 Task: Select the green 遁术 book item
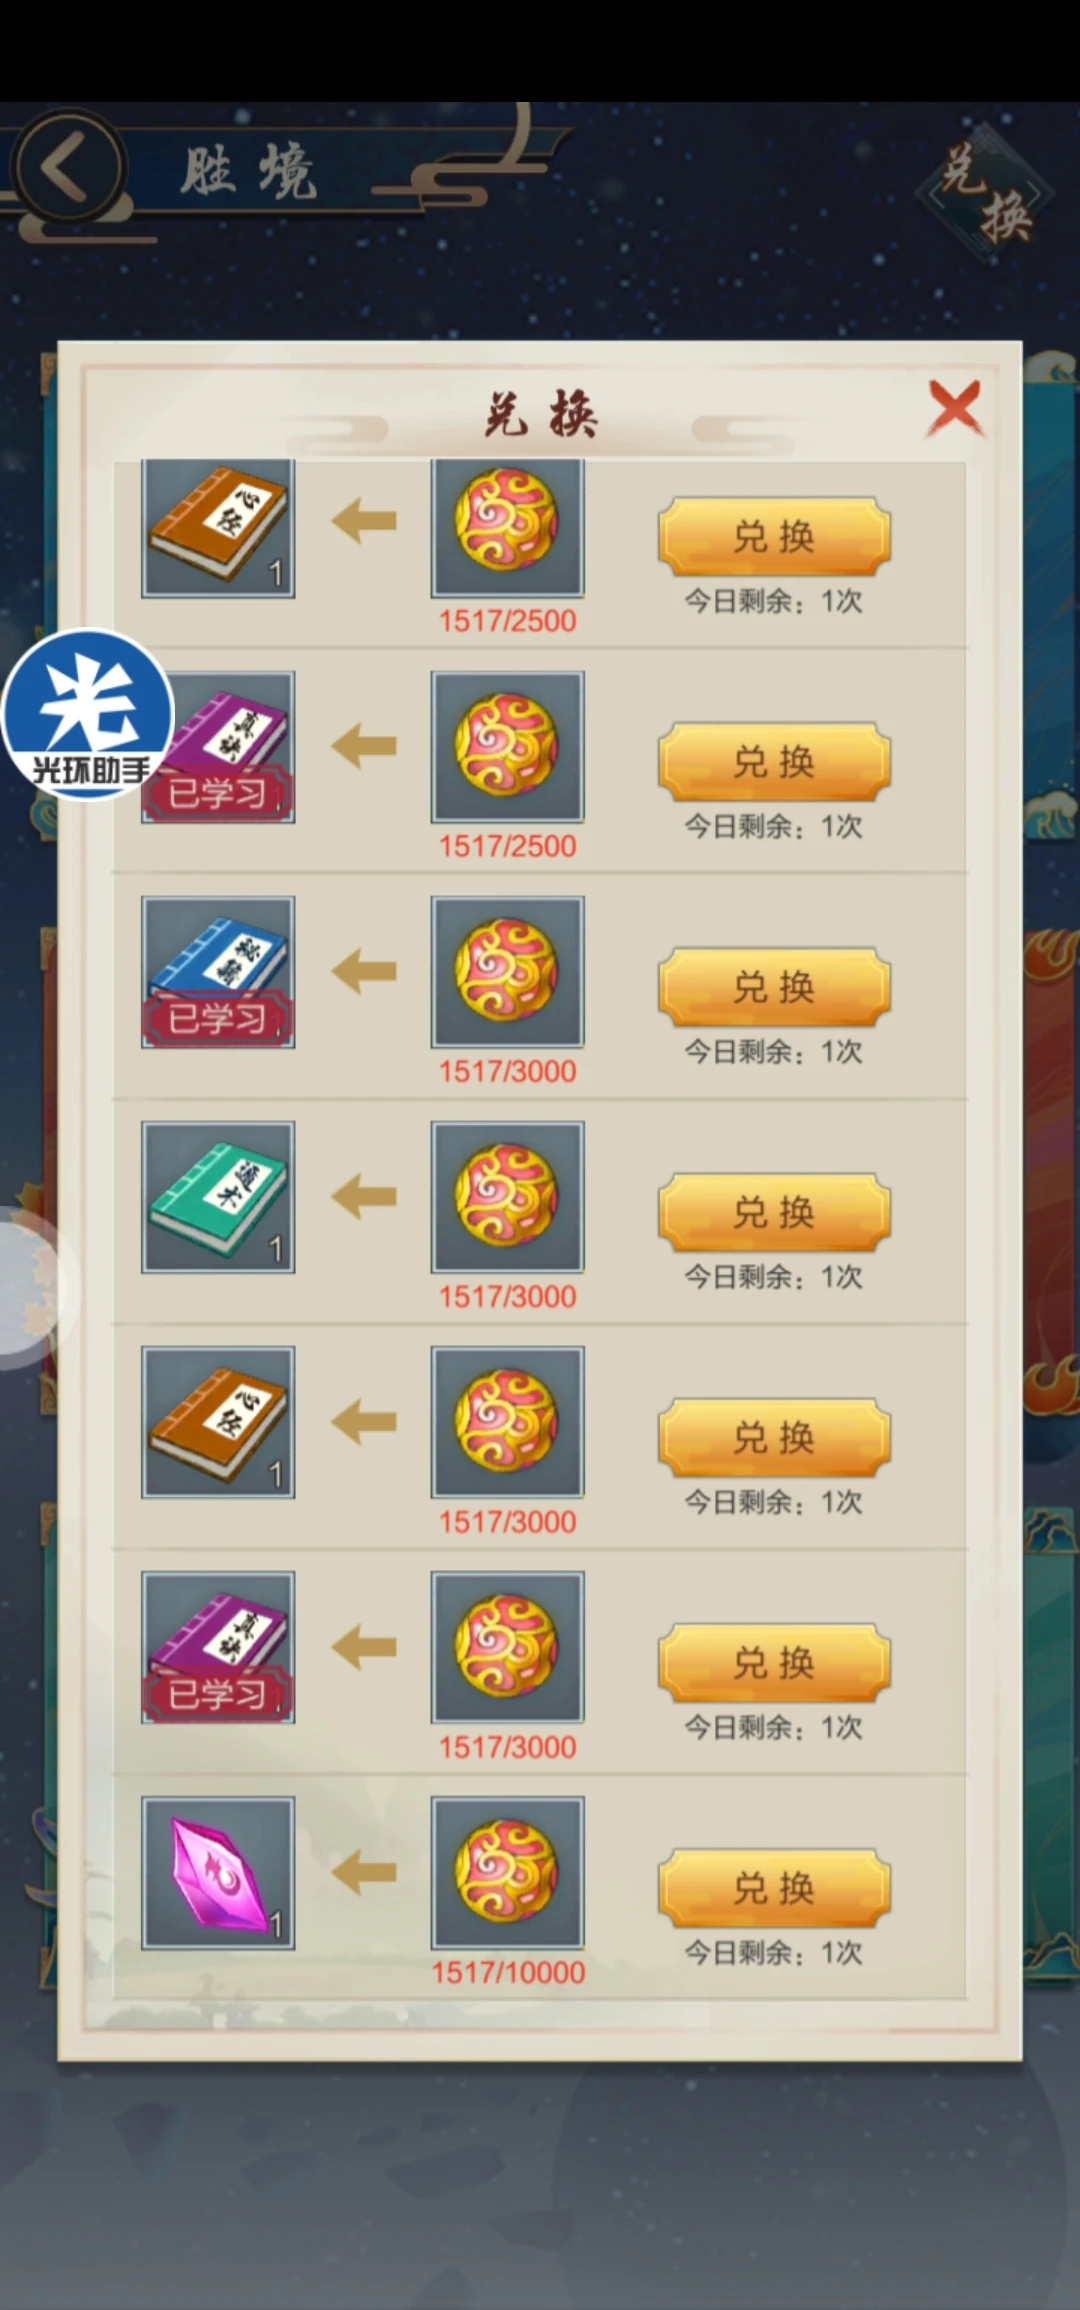tap(218, 1197)
